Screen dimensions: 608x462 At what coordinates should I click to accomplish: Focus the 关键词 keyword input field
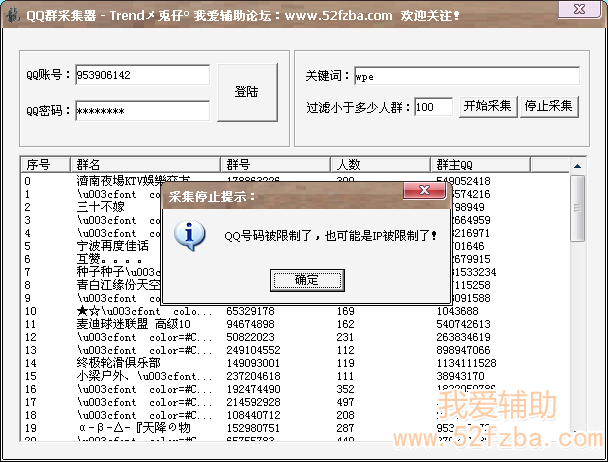click(467, 76)
